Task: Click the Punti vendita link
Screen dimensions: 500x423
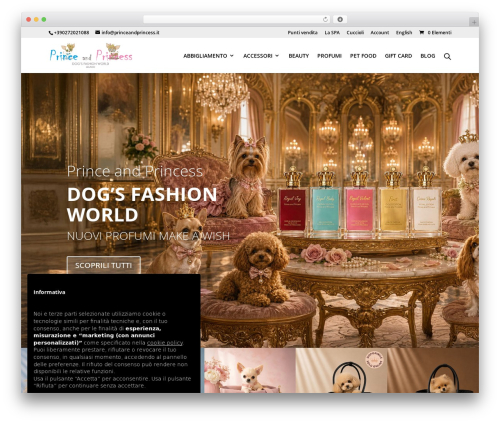Action: (302, 33)
